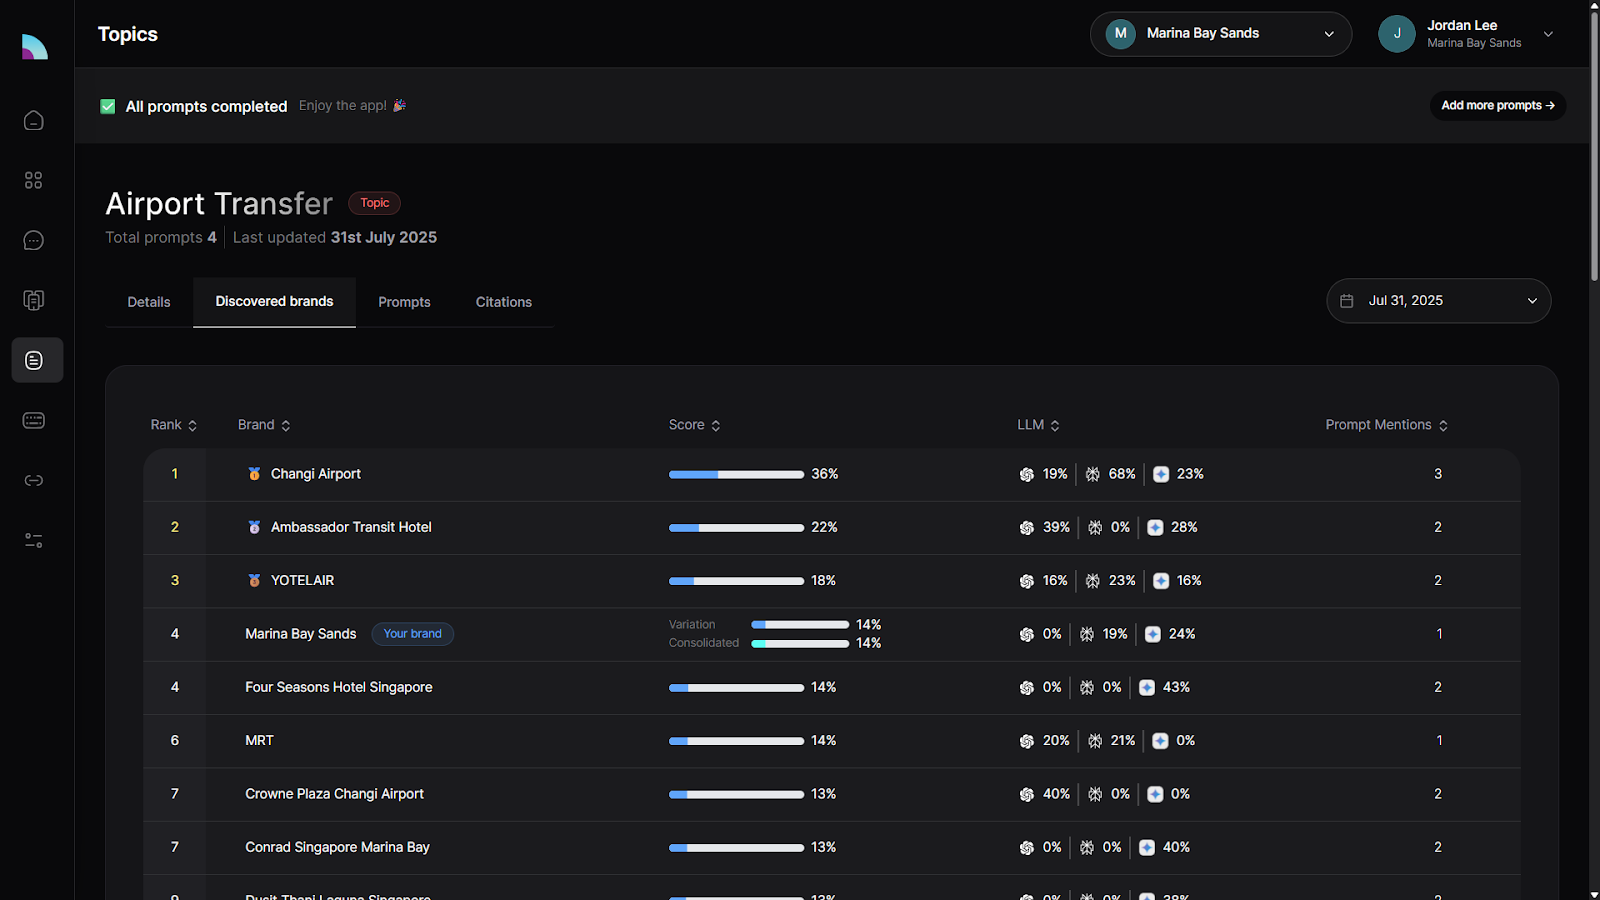Click the second LLM icon showing 21% for MRT
The image size is (1600, 900).
(x=1095, y=741)
